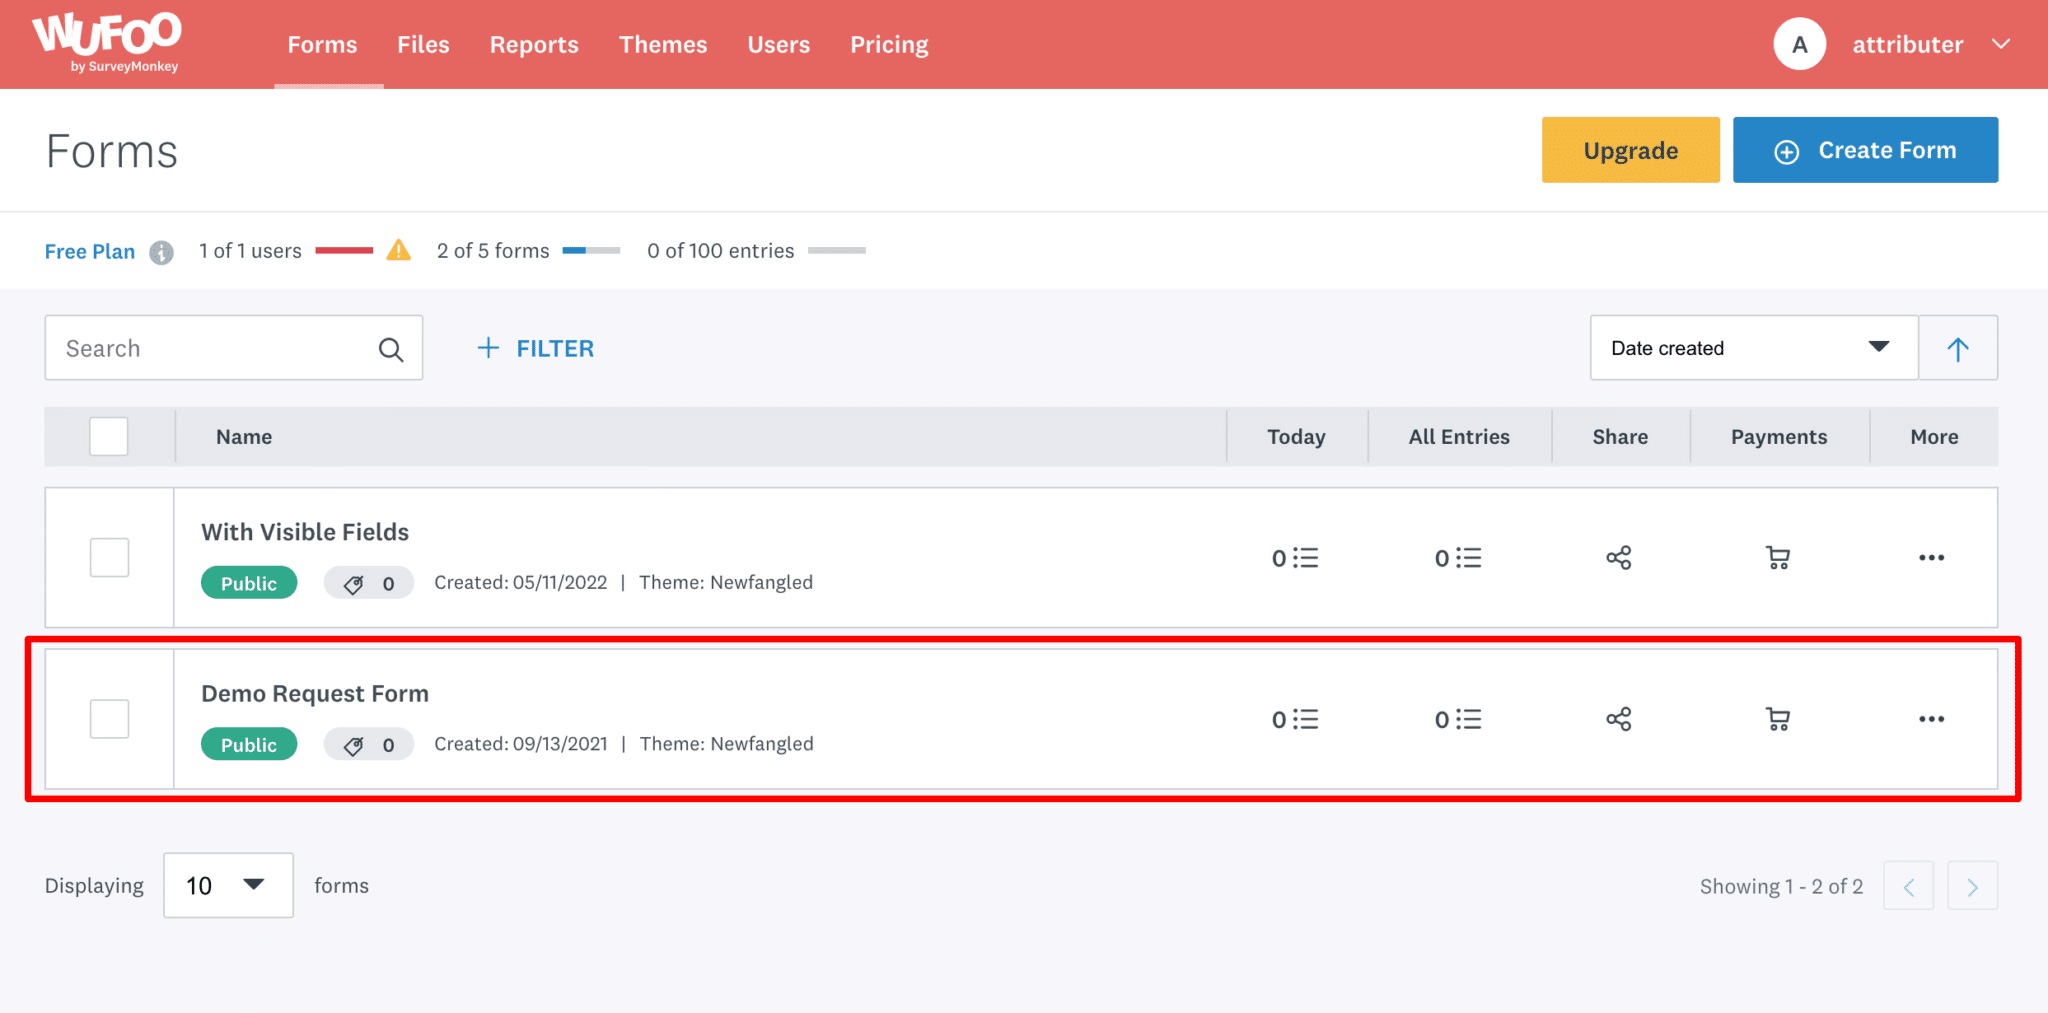Open the More options ellipsis for Demo Request Form

[x=1932, y=718]
